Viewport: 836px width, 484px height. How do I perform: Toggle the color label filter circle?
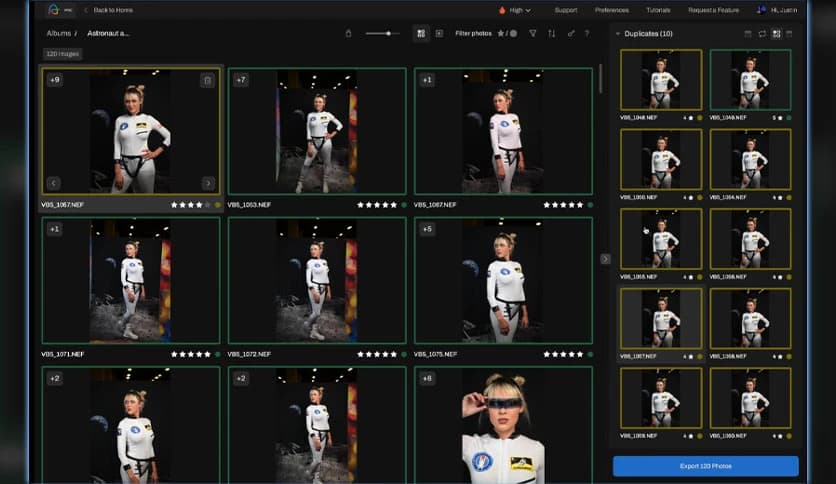(x=513, y=33)
